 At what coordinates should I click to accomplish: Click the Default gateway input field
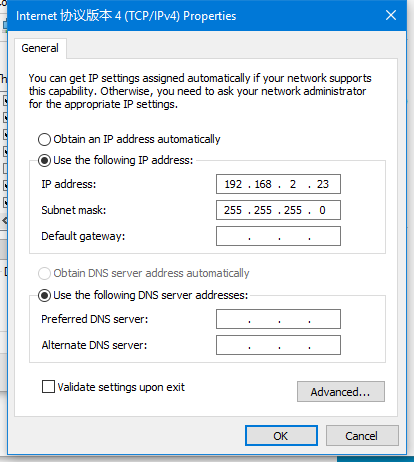[278, 236]
